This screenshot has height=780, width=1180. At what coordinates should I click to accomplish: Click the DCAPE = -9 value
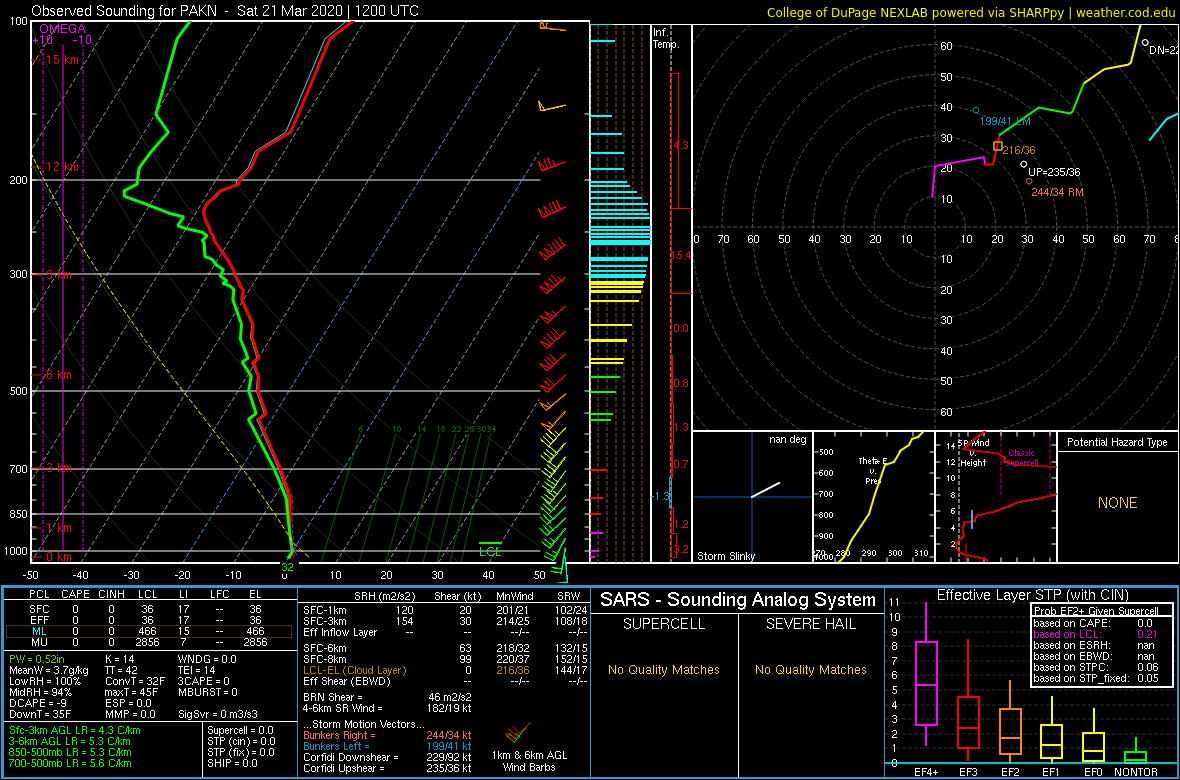(x=37, y=704)
